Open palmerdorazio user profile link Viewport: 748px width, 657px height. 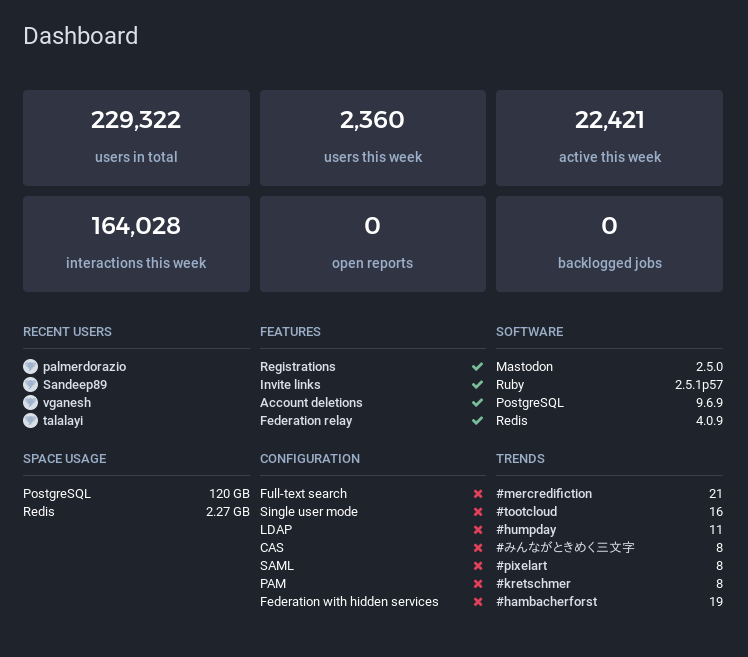[x=84, y=366]
